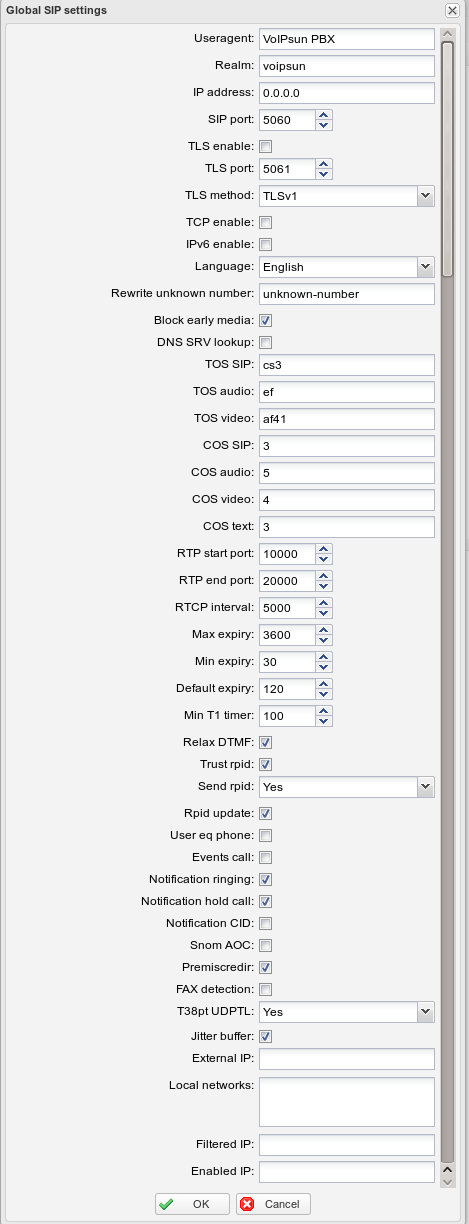This screenshot has width=469, height=1224.
Task: Enable Events call checkbox
Action: coord(266,858)
